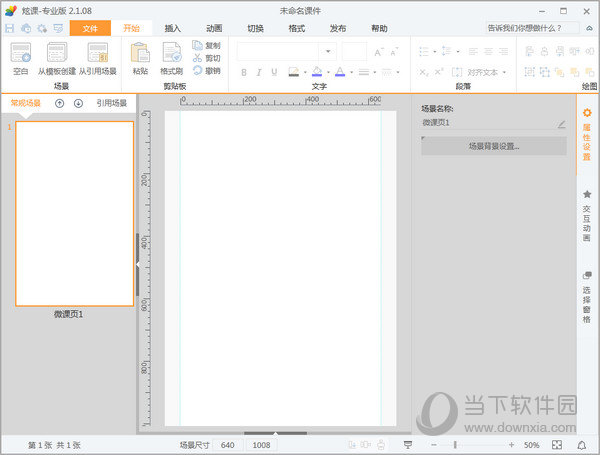
Task: Toggle superscript formatting
Action: point(439,72)
